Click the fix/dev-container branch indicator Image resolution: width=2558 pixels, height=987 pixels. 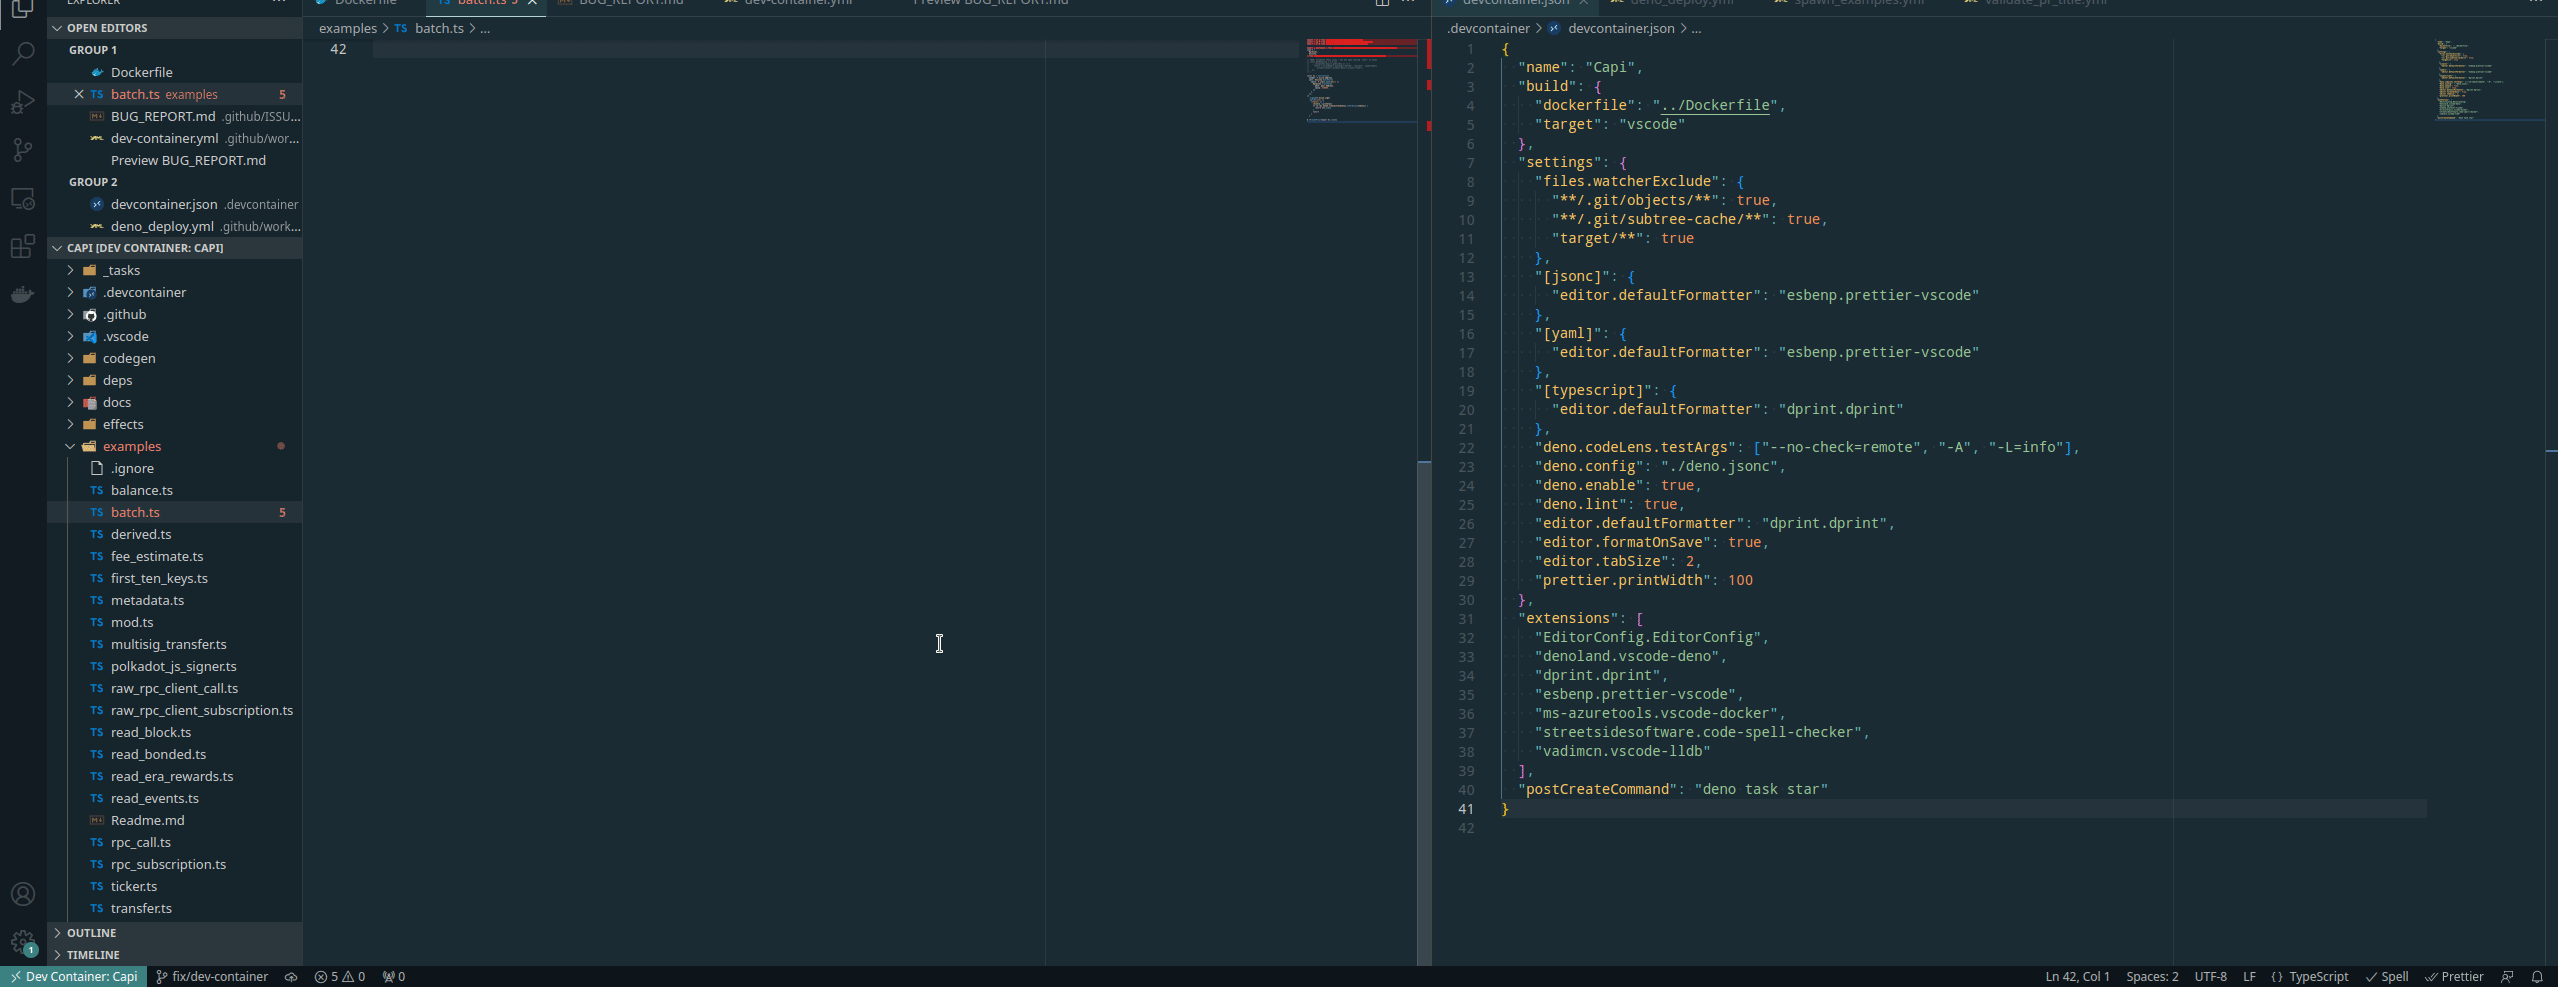[x=212, y=976]
